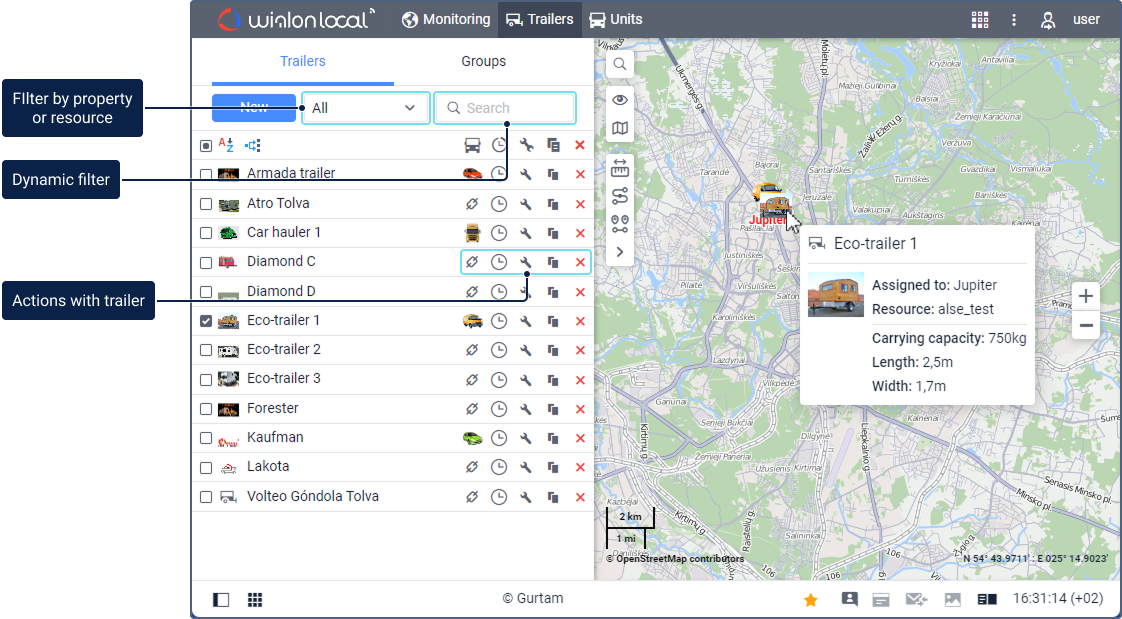Click the map search magnifier icon
This screenshot has width=1122, height=619.
(620, 65)
